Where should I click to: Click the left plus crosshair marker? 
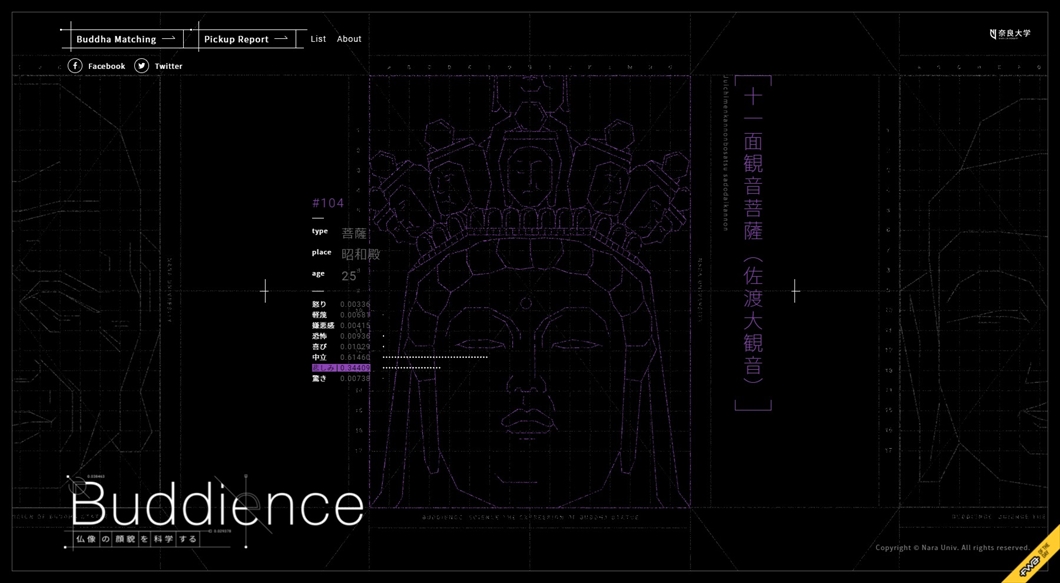264,291
